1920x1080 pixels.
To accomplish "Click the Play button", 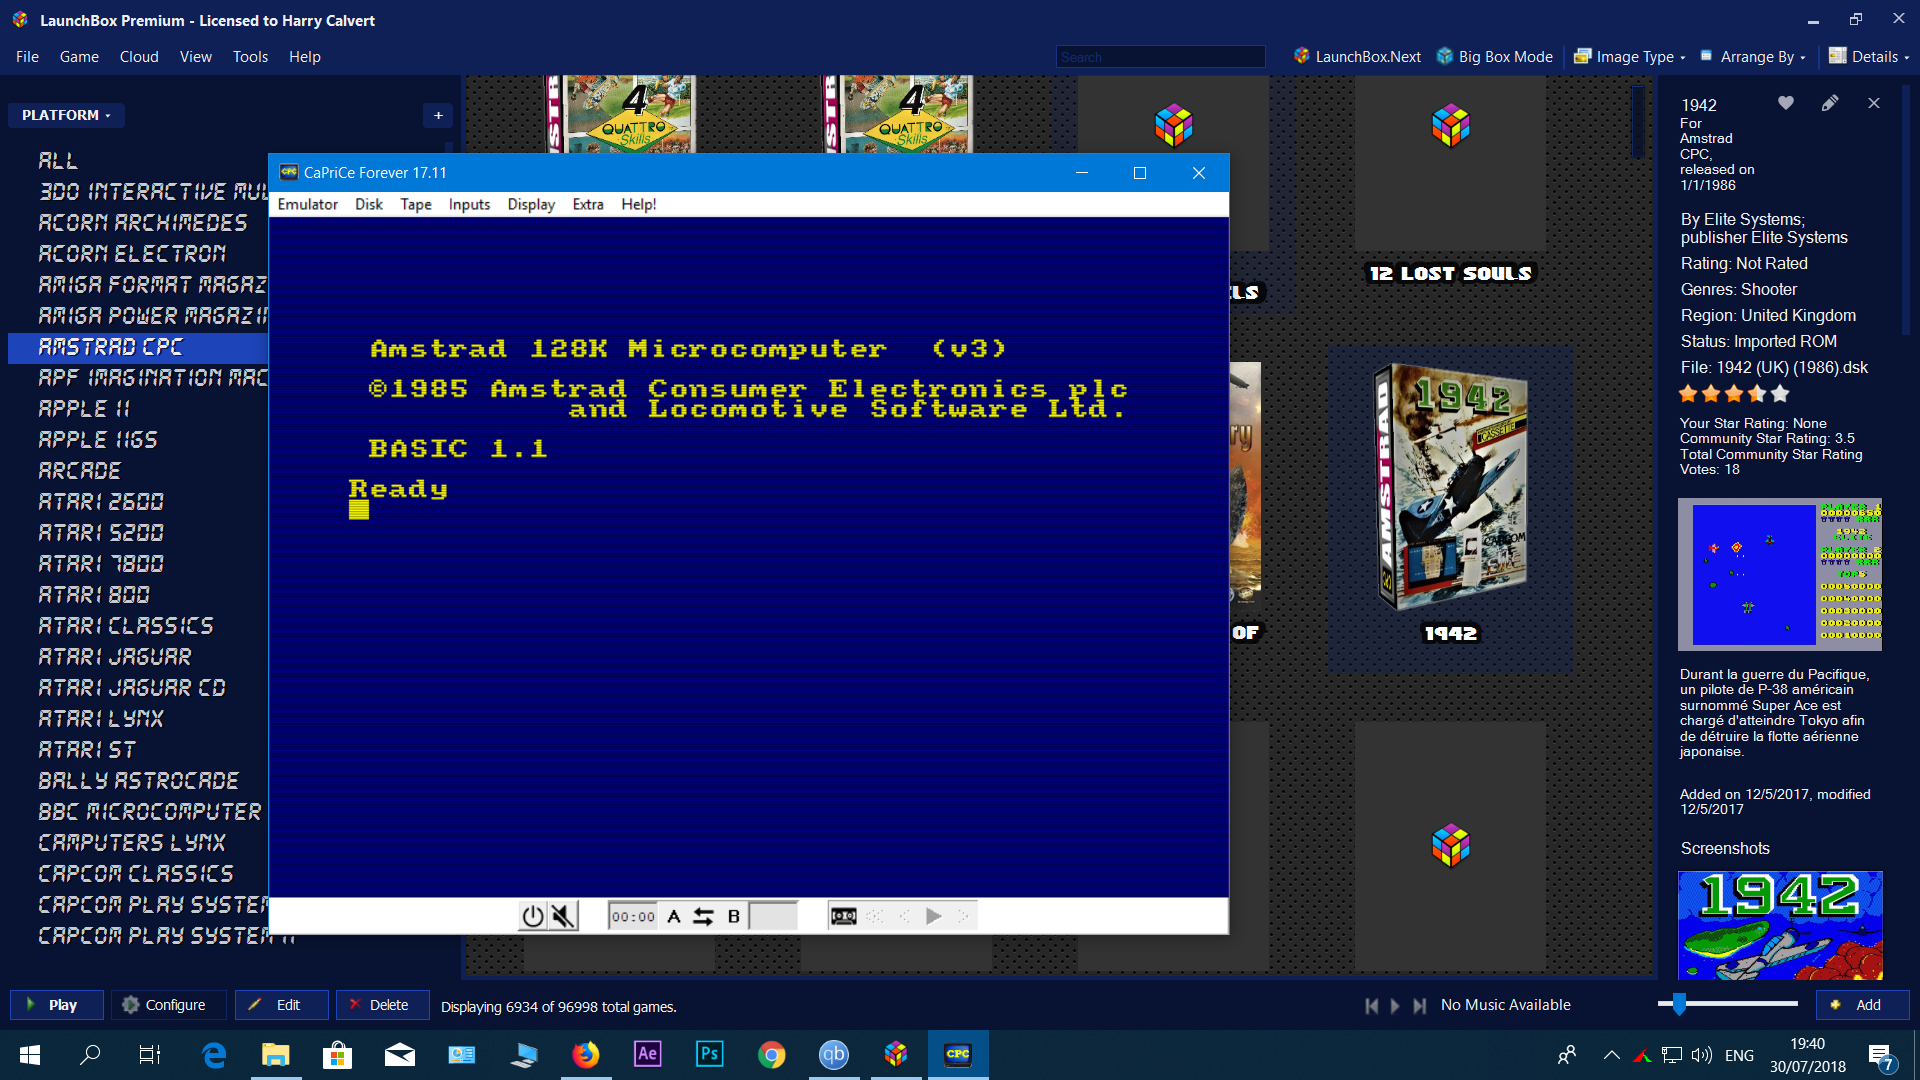I will [x=57, y=1005].
